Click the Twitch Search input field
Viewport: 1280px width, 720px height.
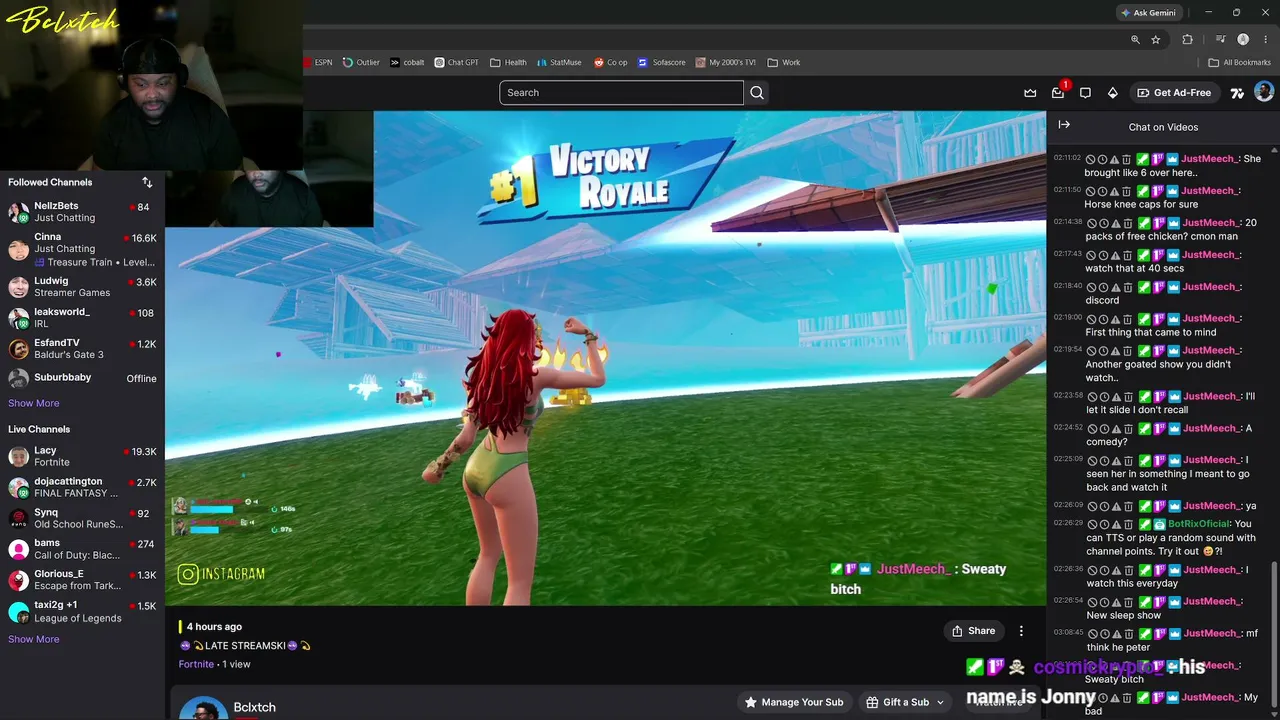622,93
